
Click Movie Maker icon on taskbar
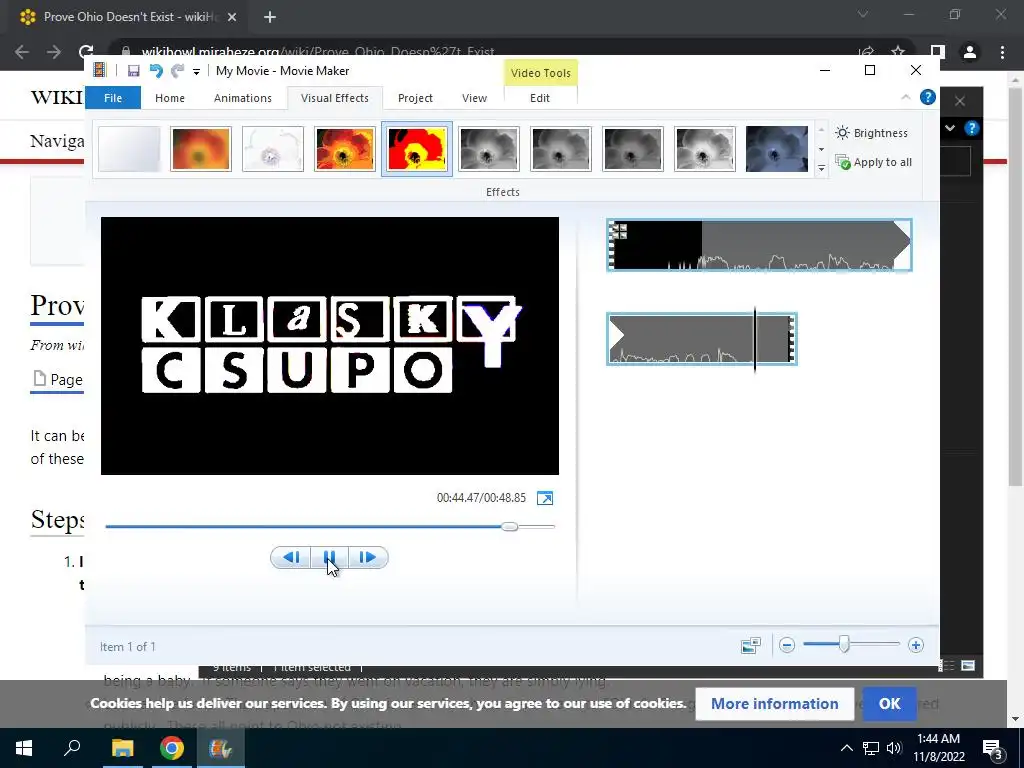(221, 748)
